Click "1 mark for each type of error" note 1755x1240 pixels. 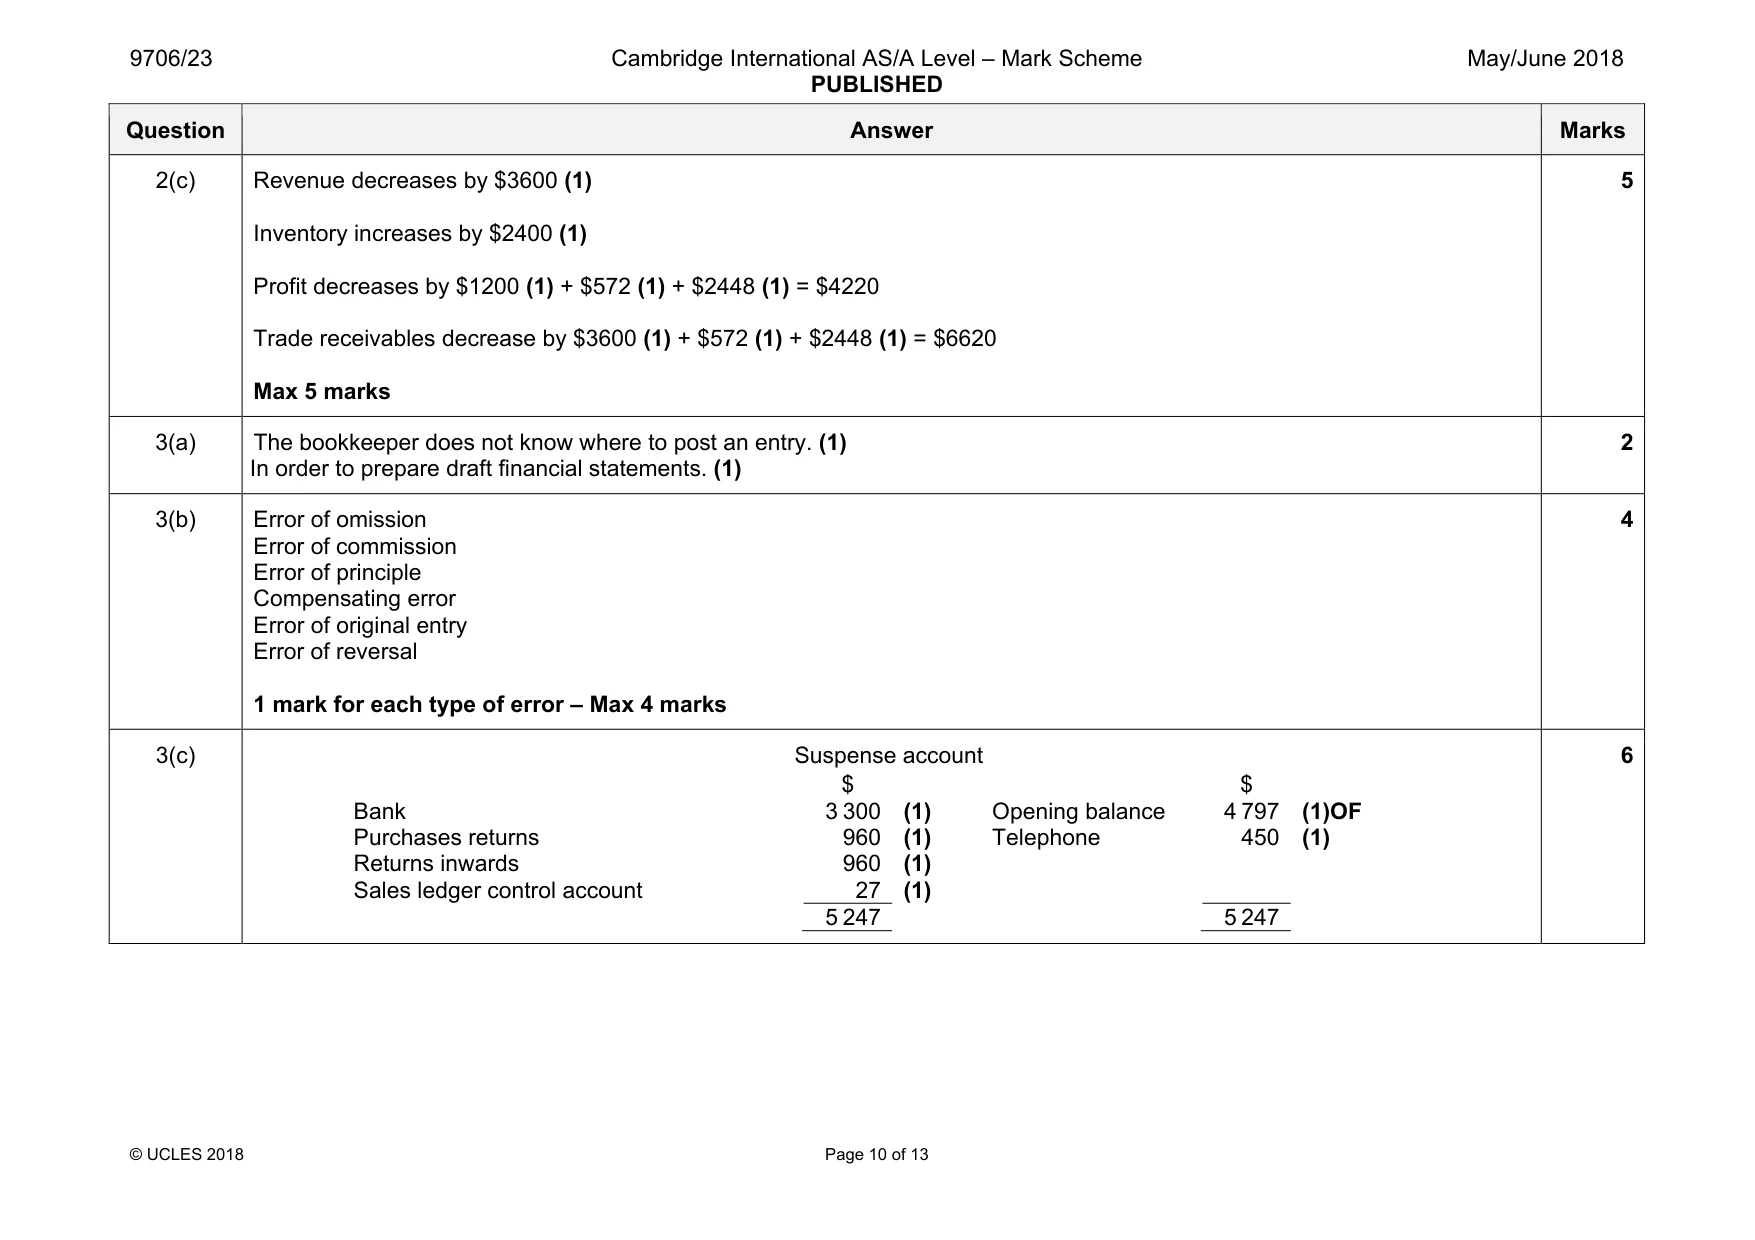490,705
